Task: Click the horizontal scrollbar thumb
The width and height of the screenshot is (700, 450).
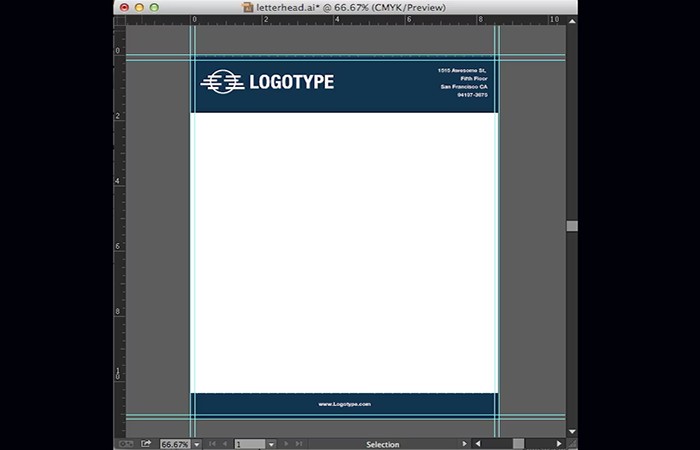Action: (x=518, y=444)
